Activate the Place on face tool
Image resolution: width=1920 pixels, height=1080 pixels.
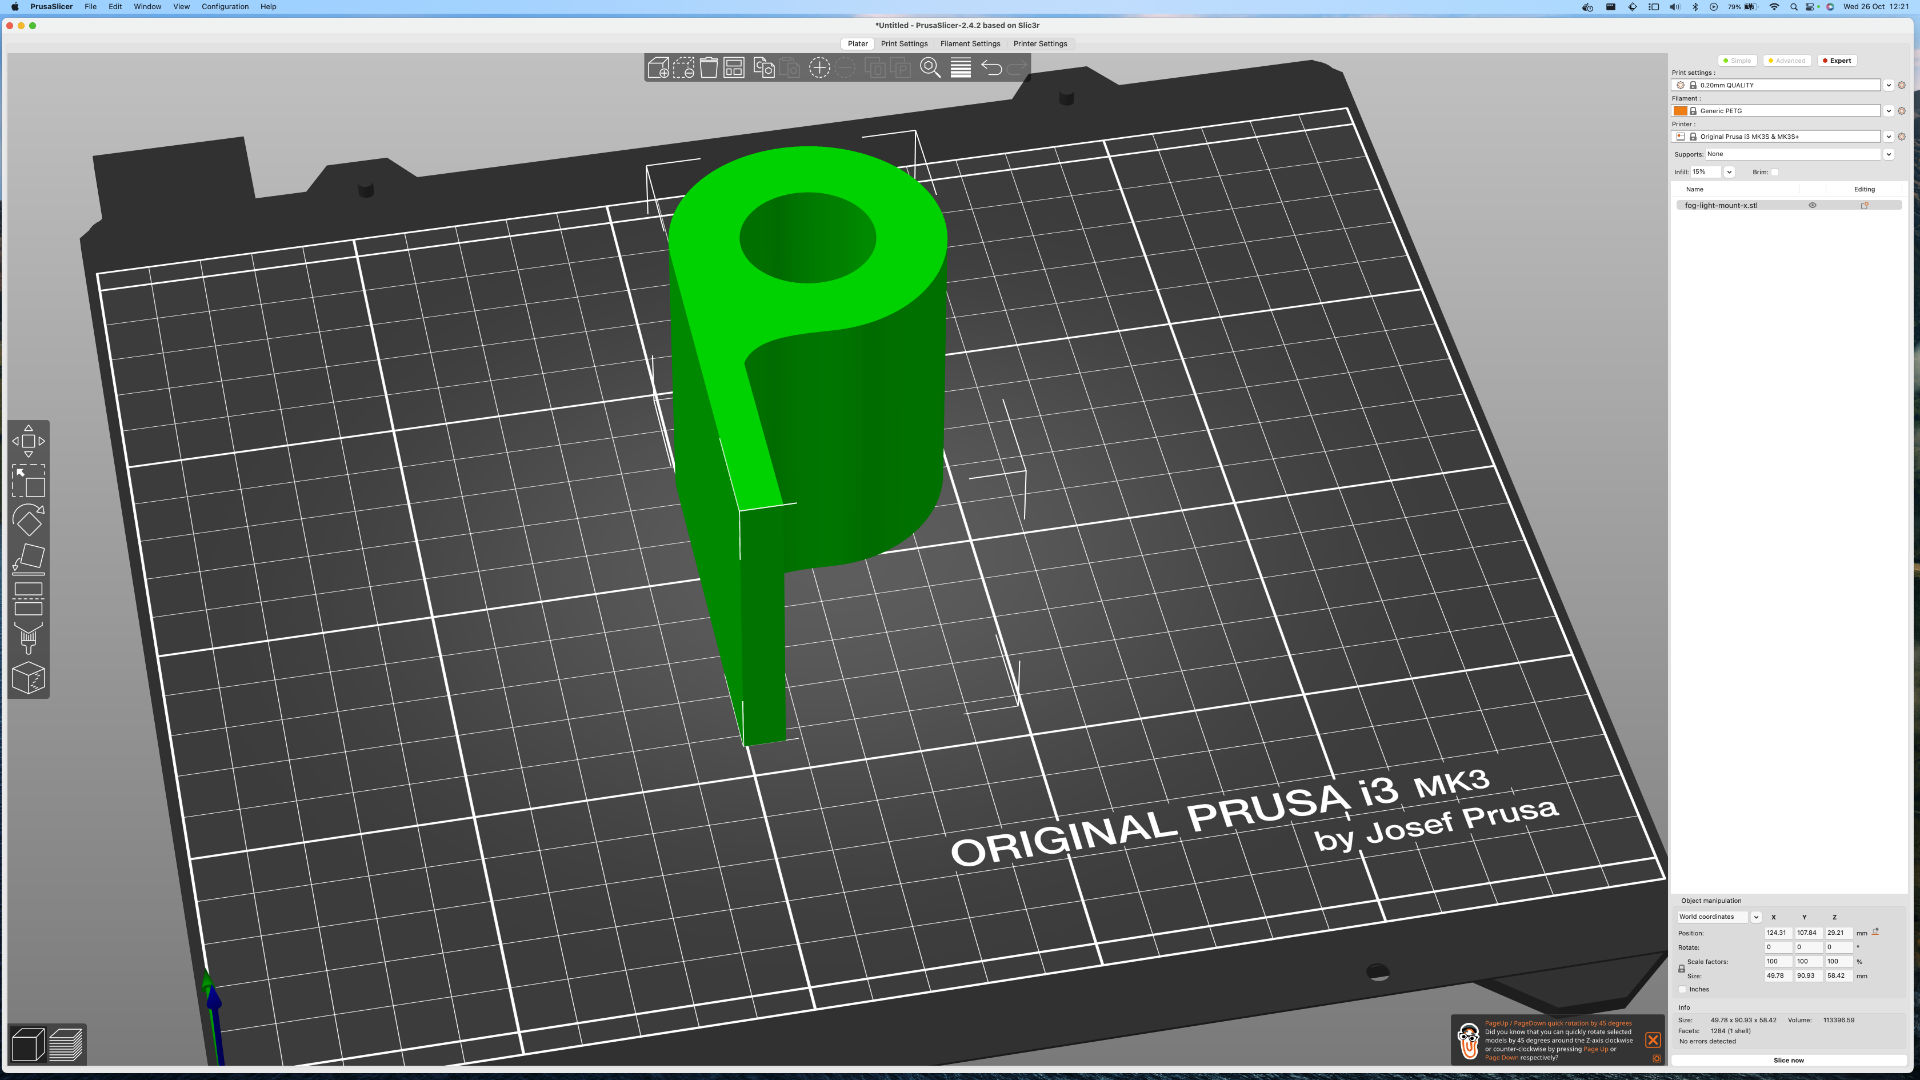(28, 557)
